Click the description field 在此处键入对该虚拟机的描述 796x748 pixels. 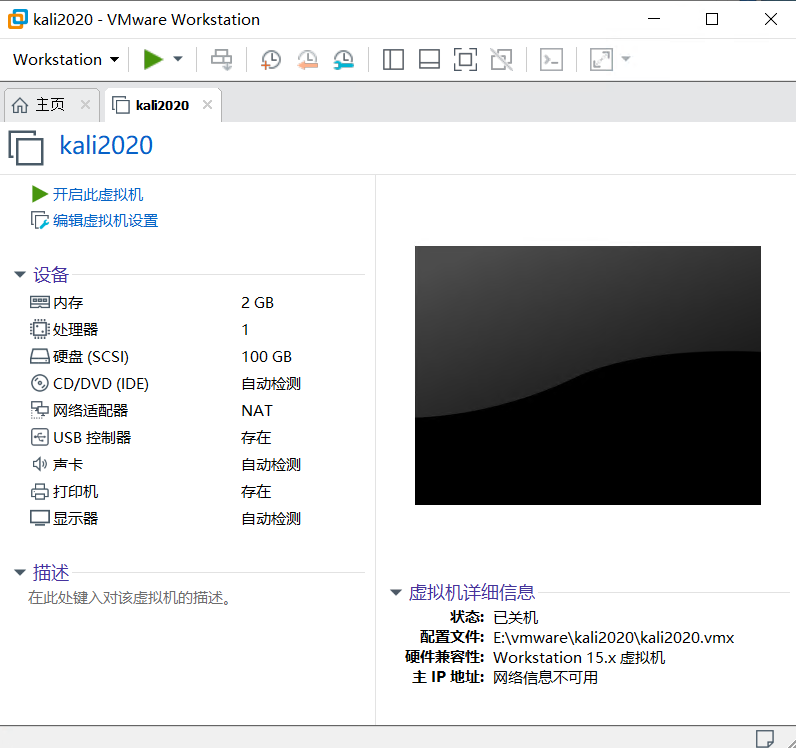pos(129,598)
